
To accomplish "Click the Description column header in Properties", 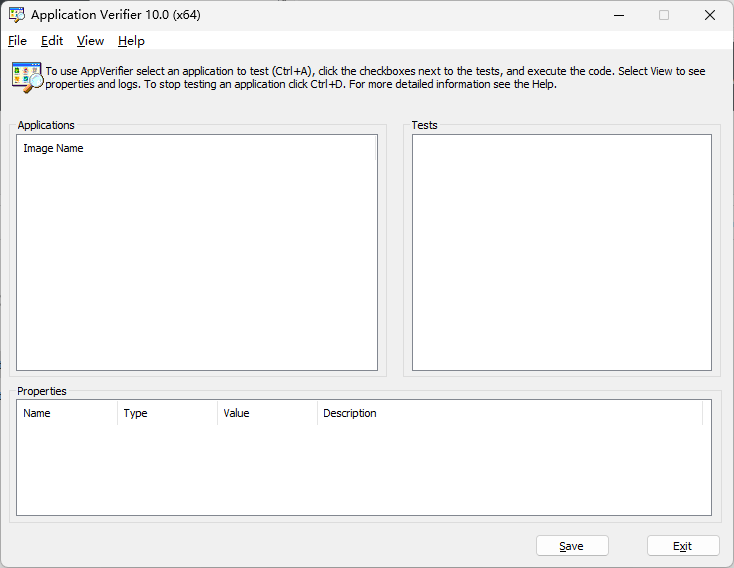I will [510, 413].
